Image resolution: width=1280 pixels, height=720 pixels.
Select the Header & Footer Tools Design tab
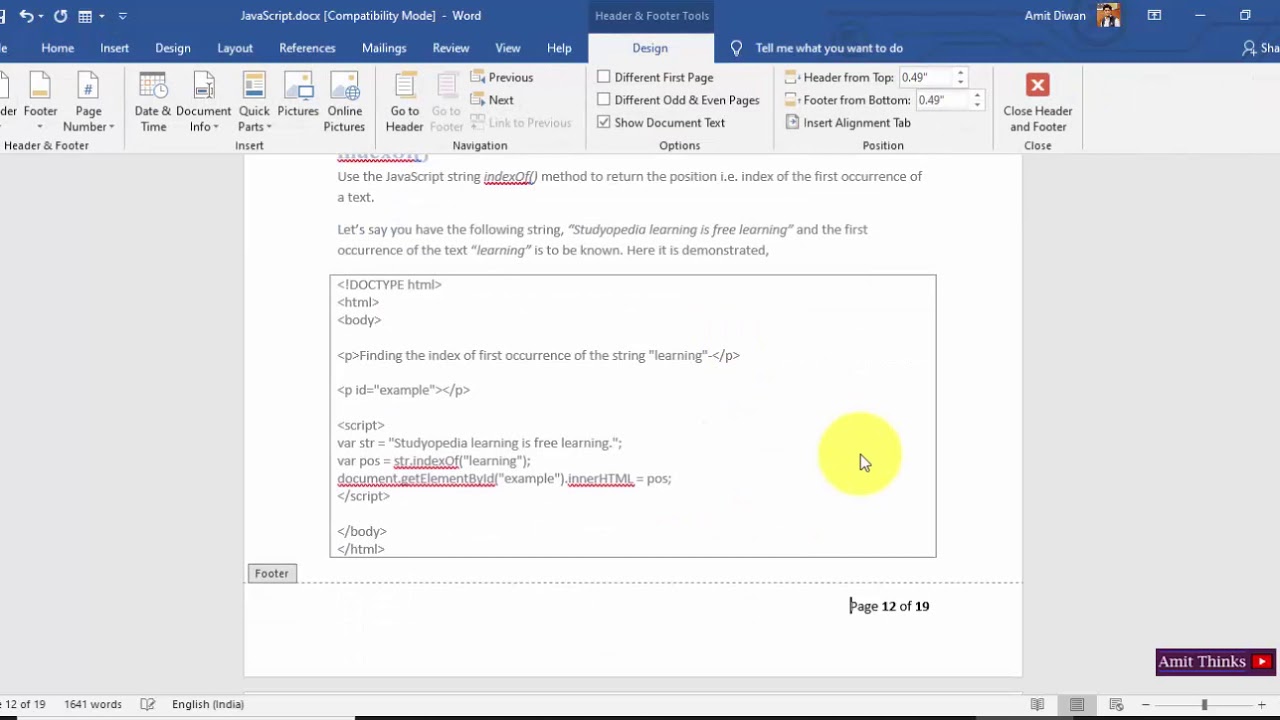click(x=650, y=48)
